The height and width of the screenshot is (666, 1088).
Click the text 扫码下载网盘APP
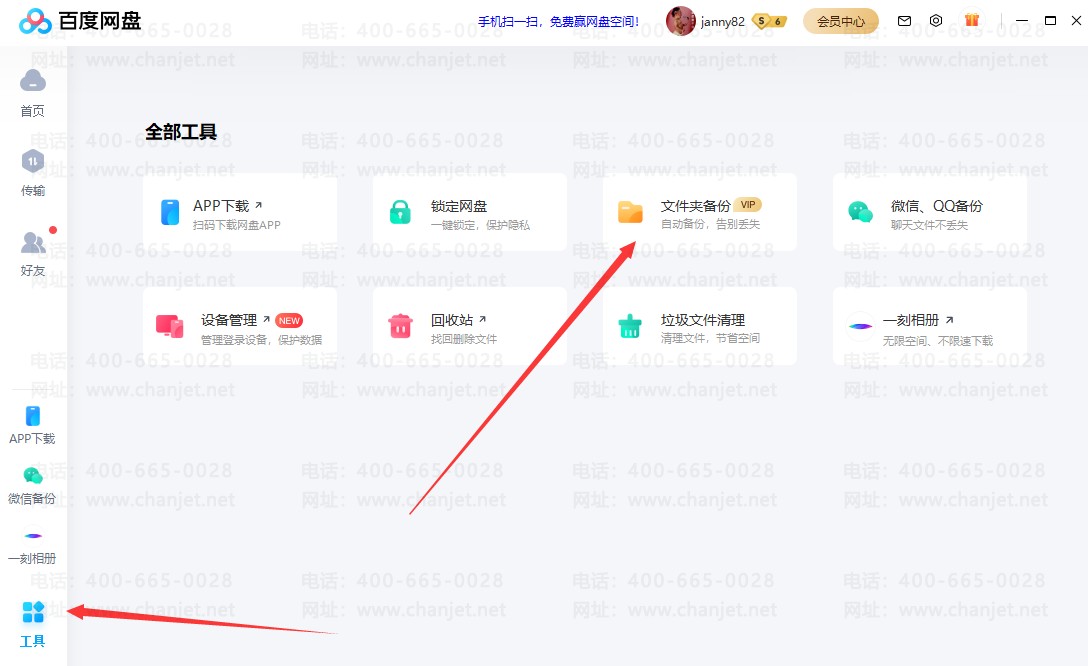(x=237, y=225)
